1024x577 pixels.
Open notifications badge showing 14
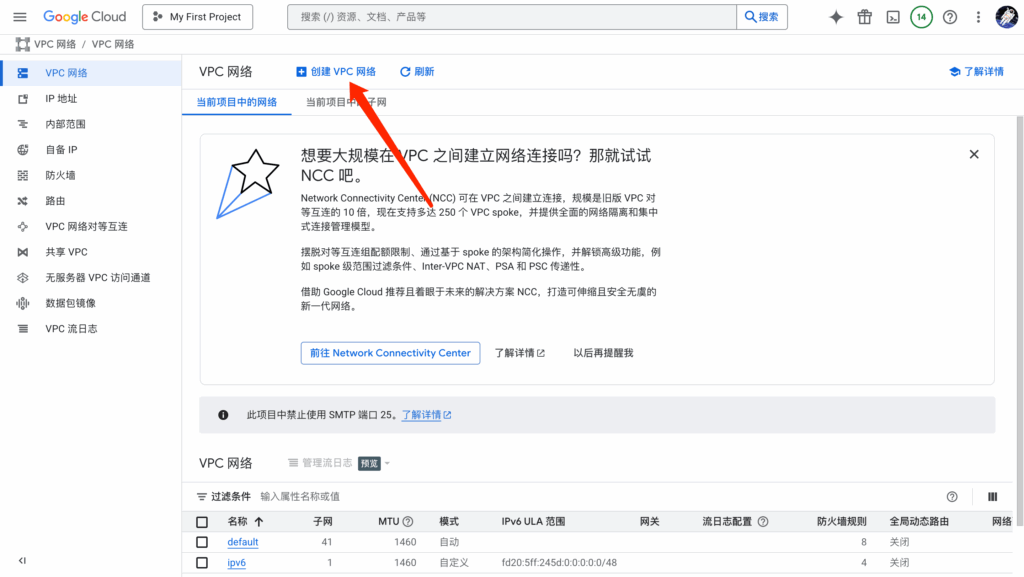click(x=921, y=17)
